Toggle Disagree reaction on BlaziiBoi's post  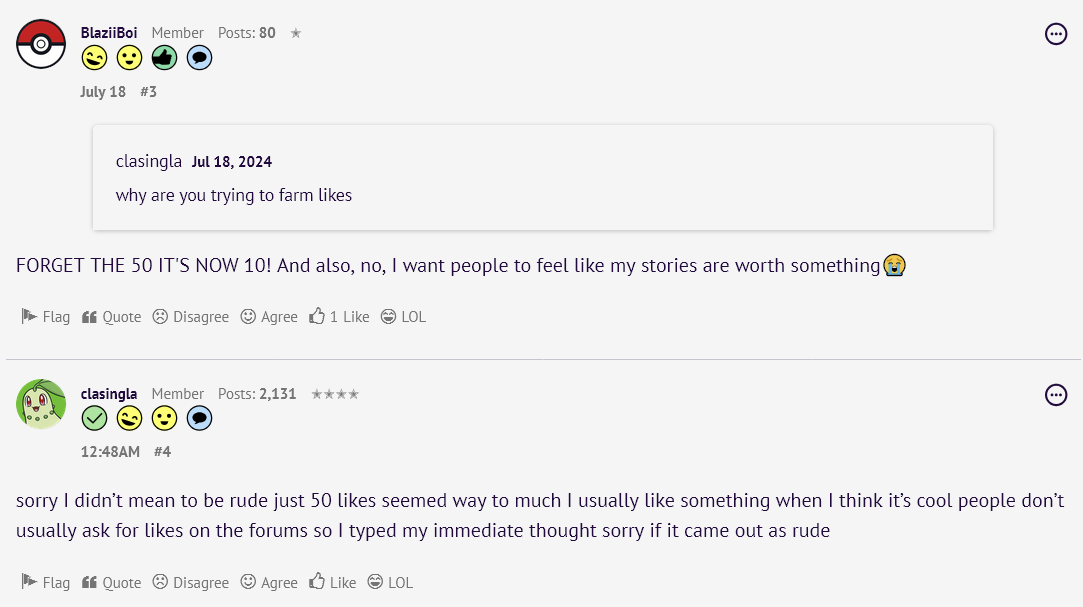(191, 316)
